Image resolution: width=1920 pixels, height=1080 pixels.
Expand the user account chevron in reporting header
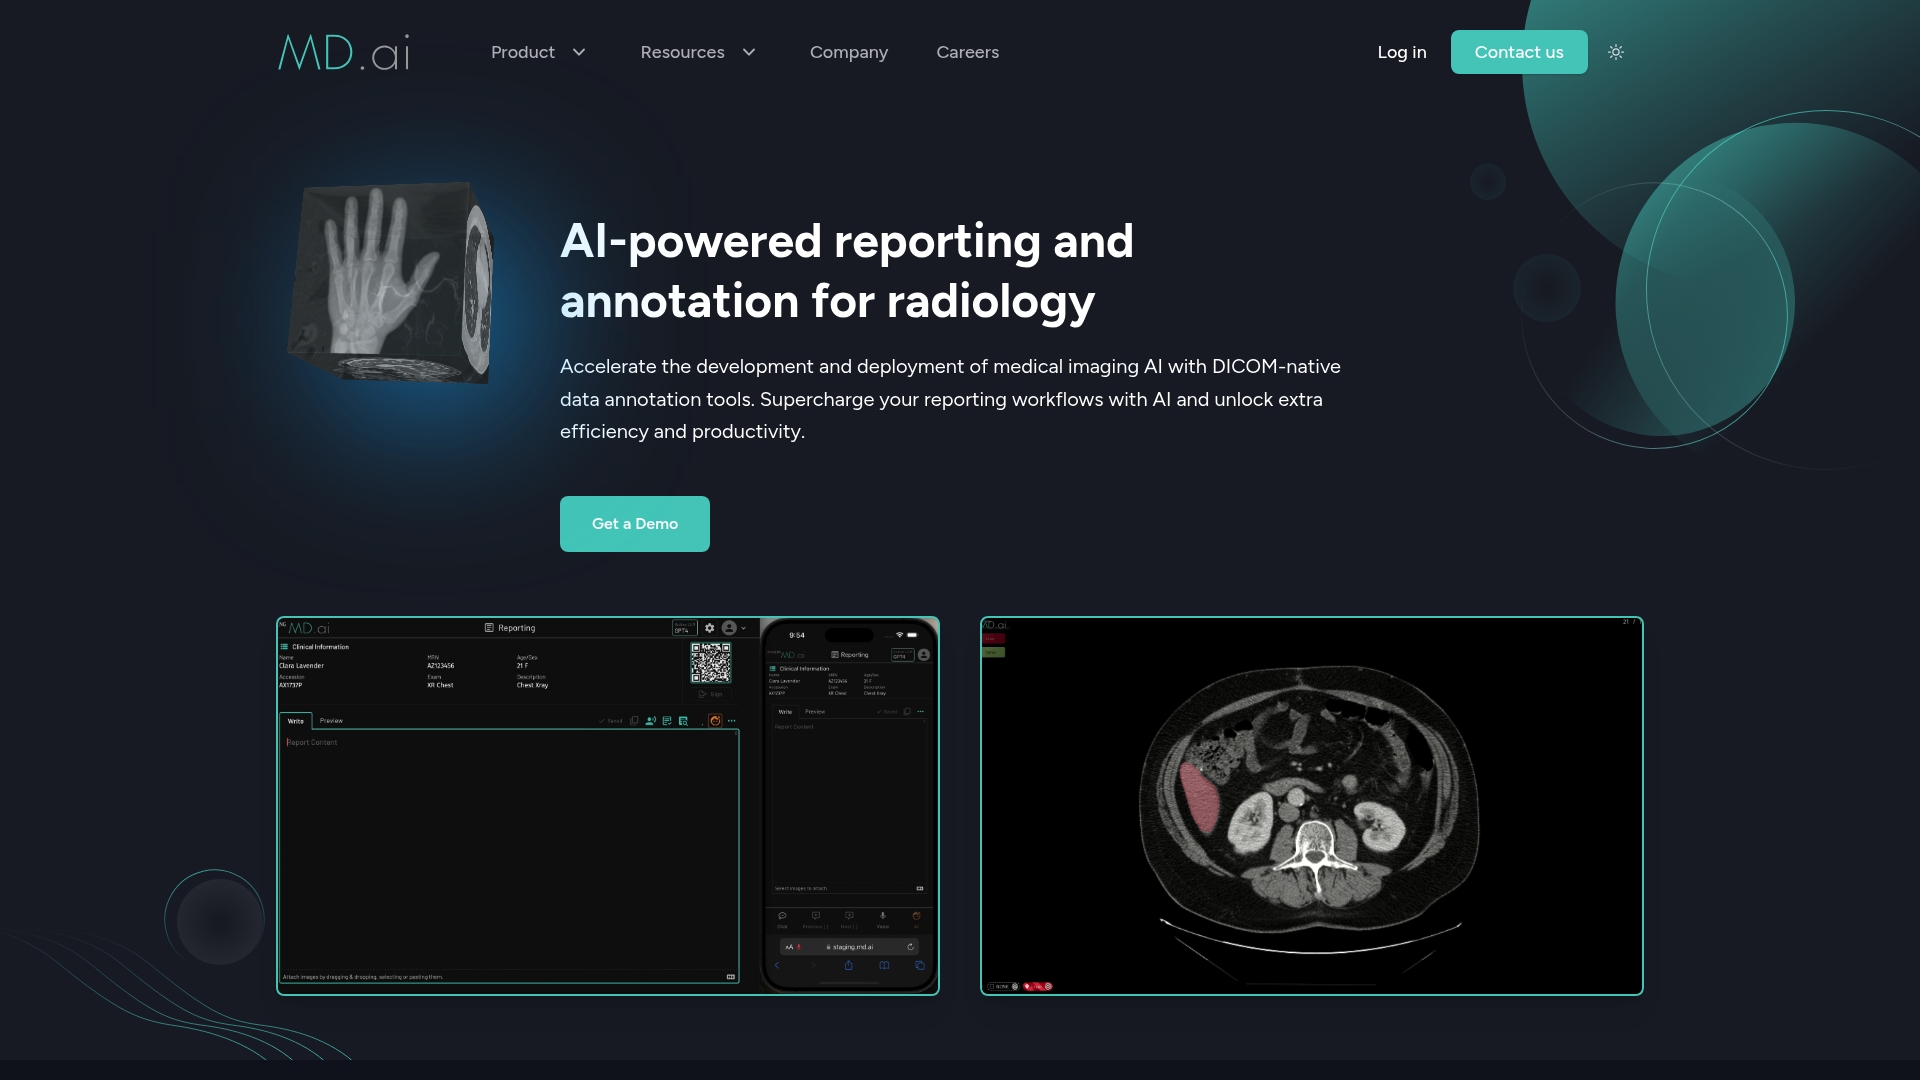(x=744, y=628)
